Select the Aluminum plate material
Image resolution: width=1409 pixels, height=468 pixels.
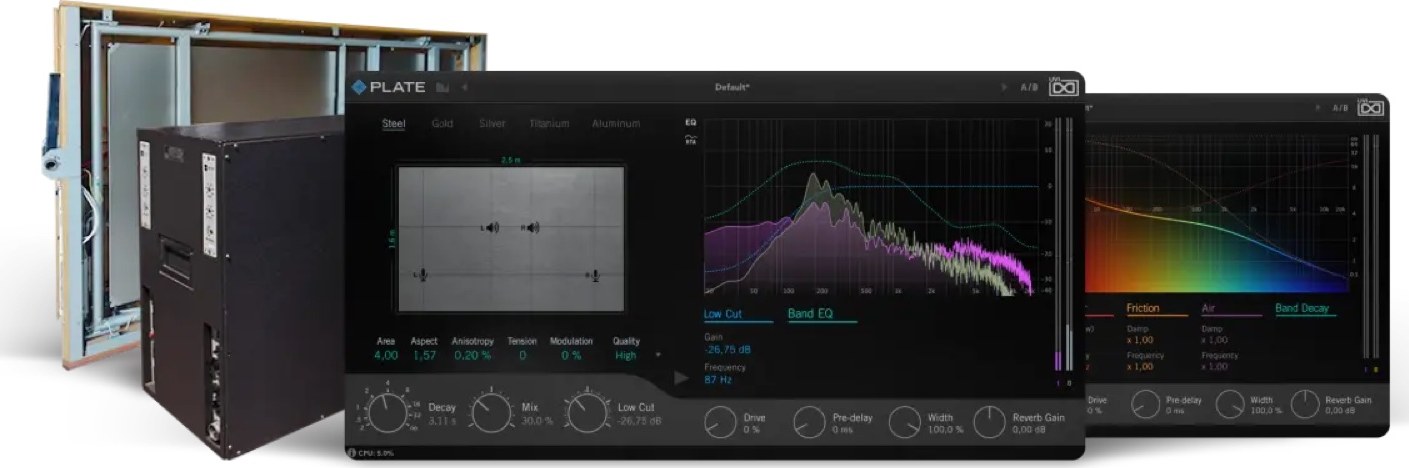point(616,124)
